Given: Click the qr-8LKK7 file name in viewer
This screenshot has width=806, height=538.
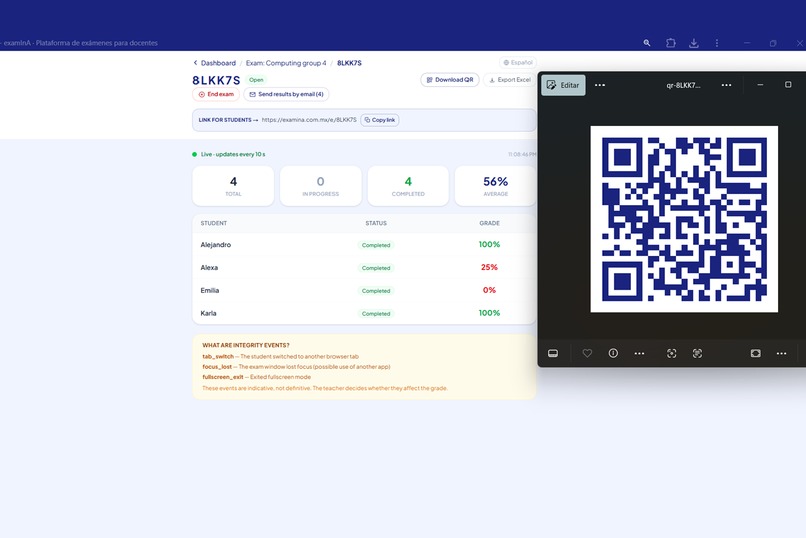Looking at the screenshot, I should tap(683, 85).
